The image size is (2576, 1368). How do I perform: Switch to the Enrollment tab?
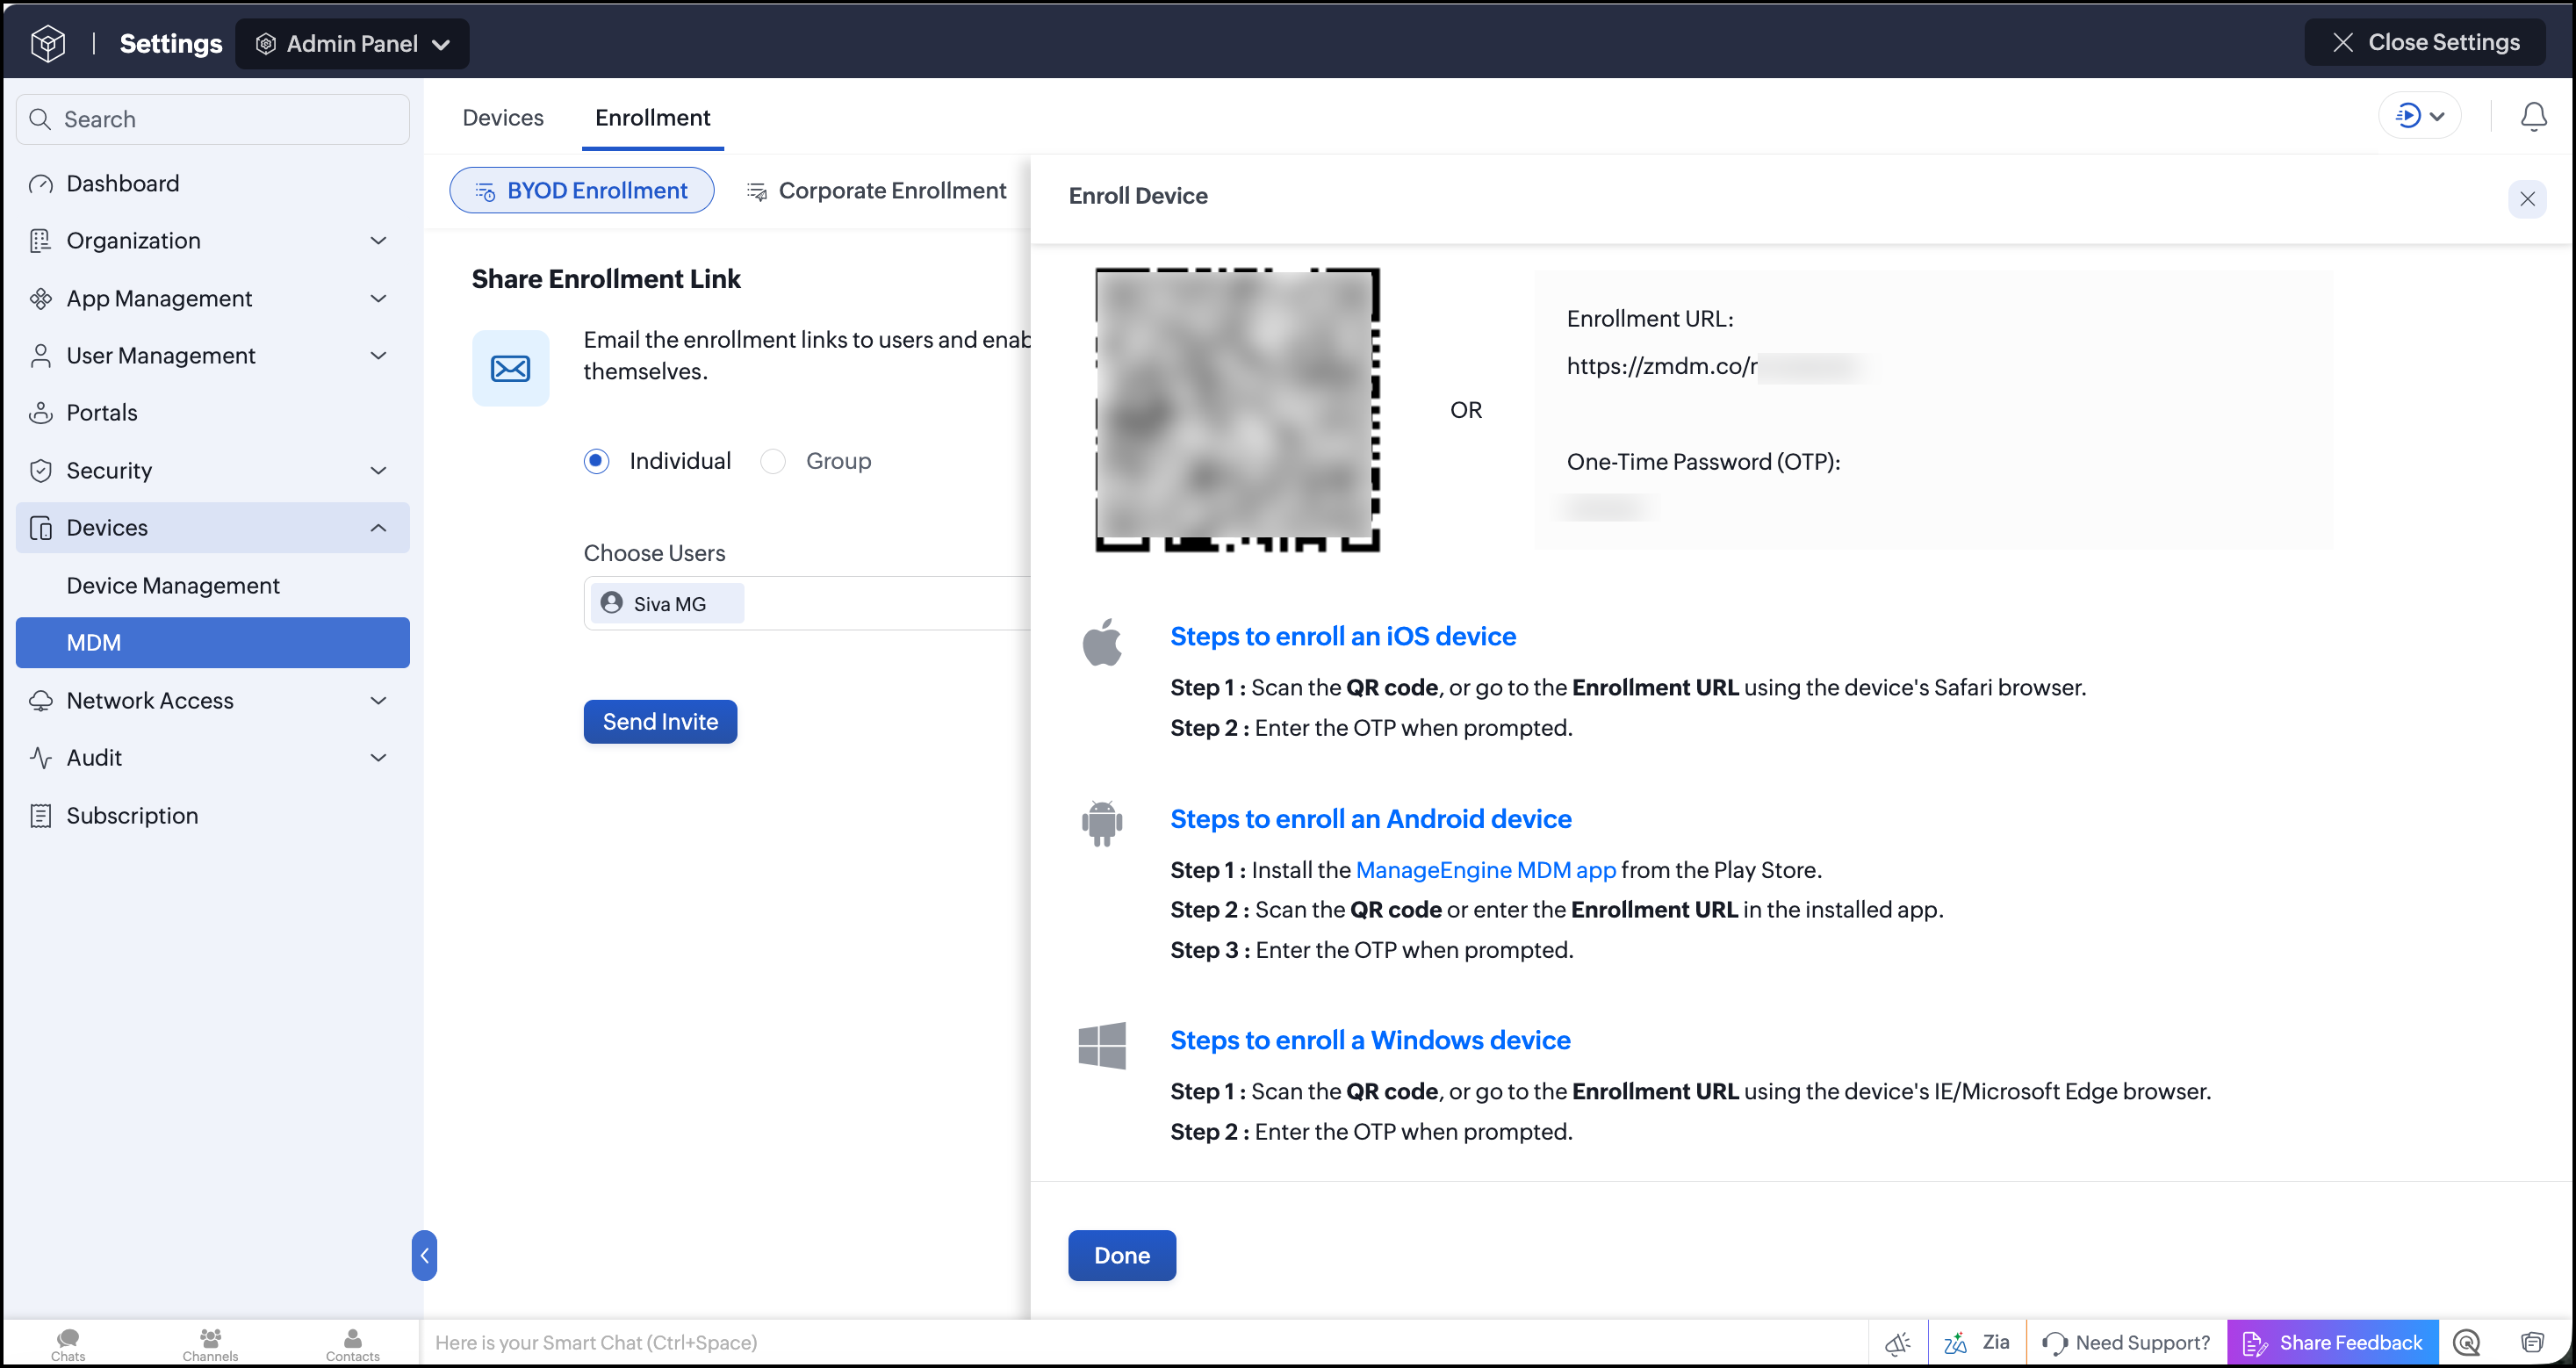(652, 118)
